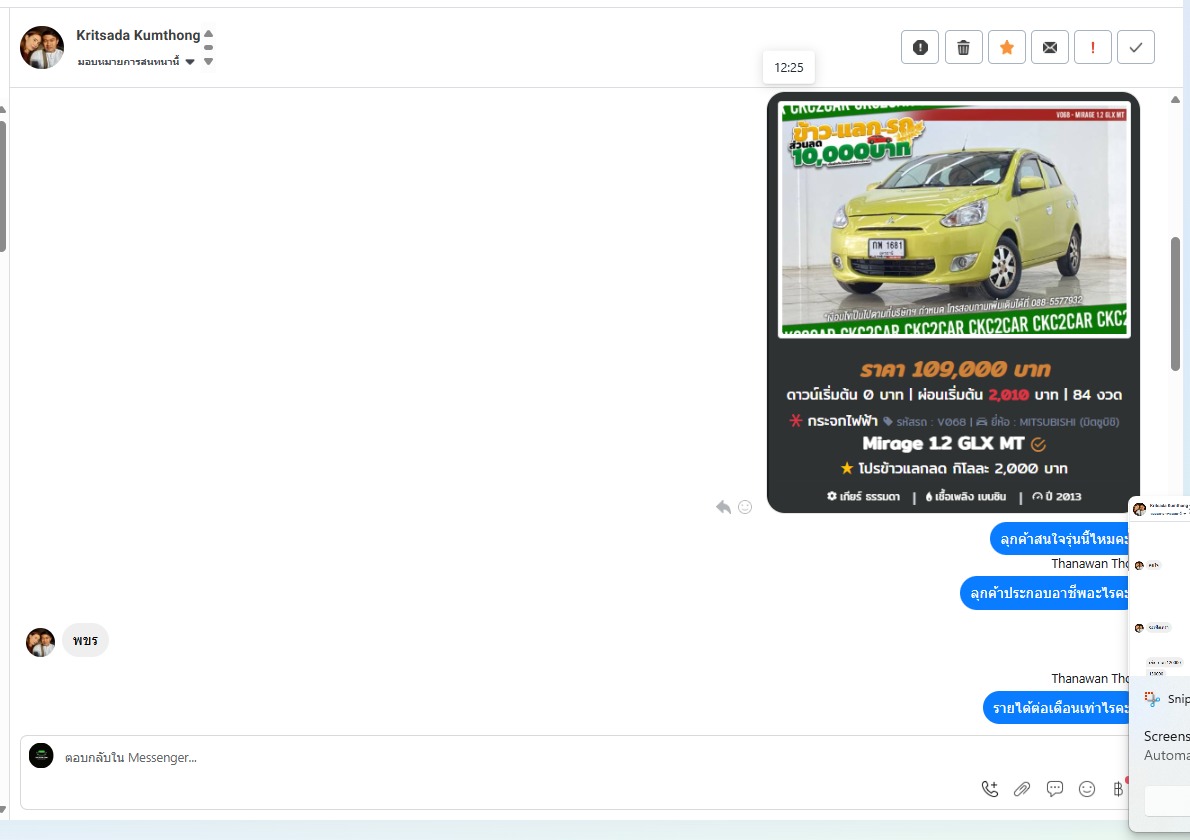
Task: Open emoji picker in reply box
Action: click(x=1087, y=789)
